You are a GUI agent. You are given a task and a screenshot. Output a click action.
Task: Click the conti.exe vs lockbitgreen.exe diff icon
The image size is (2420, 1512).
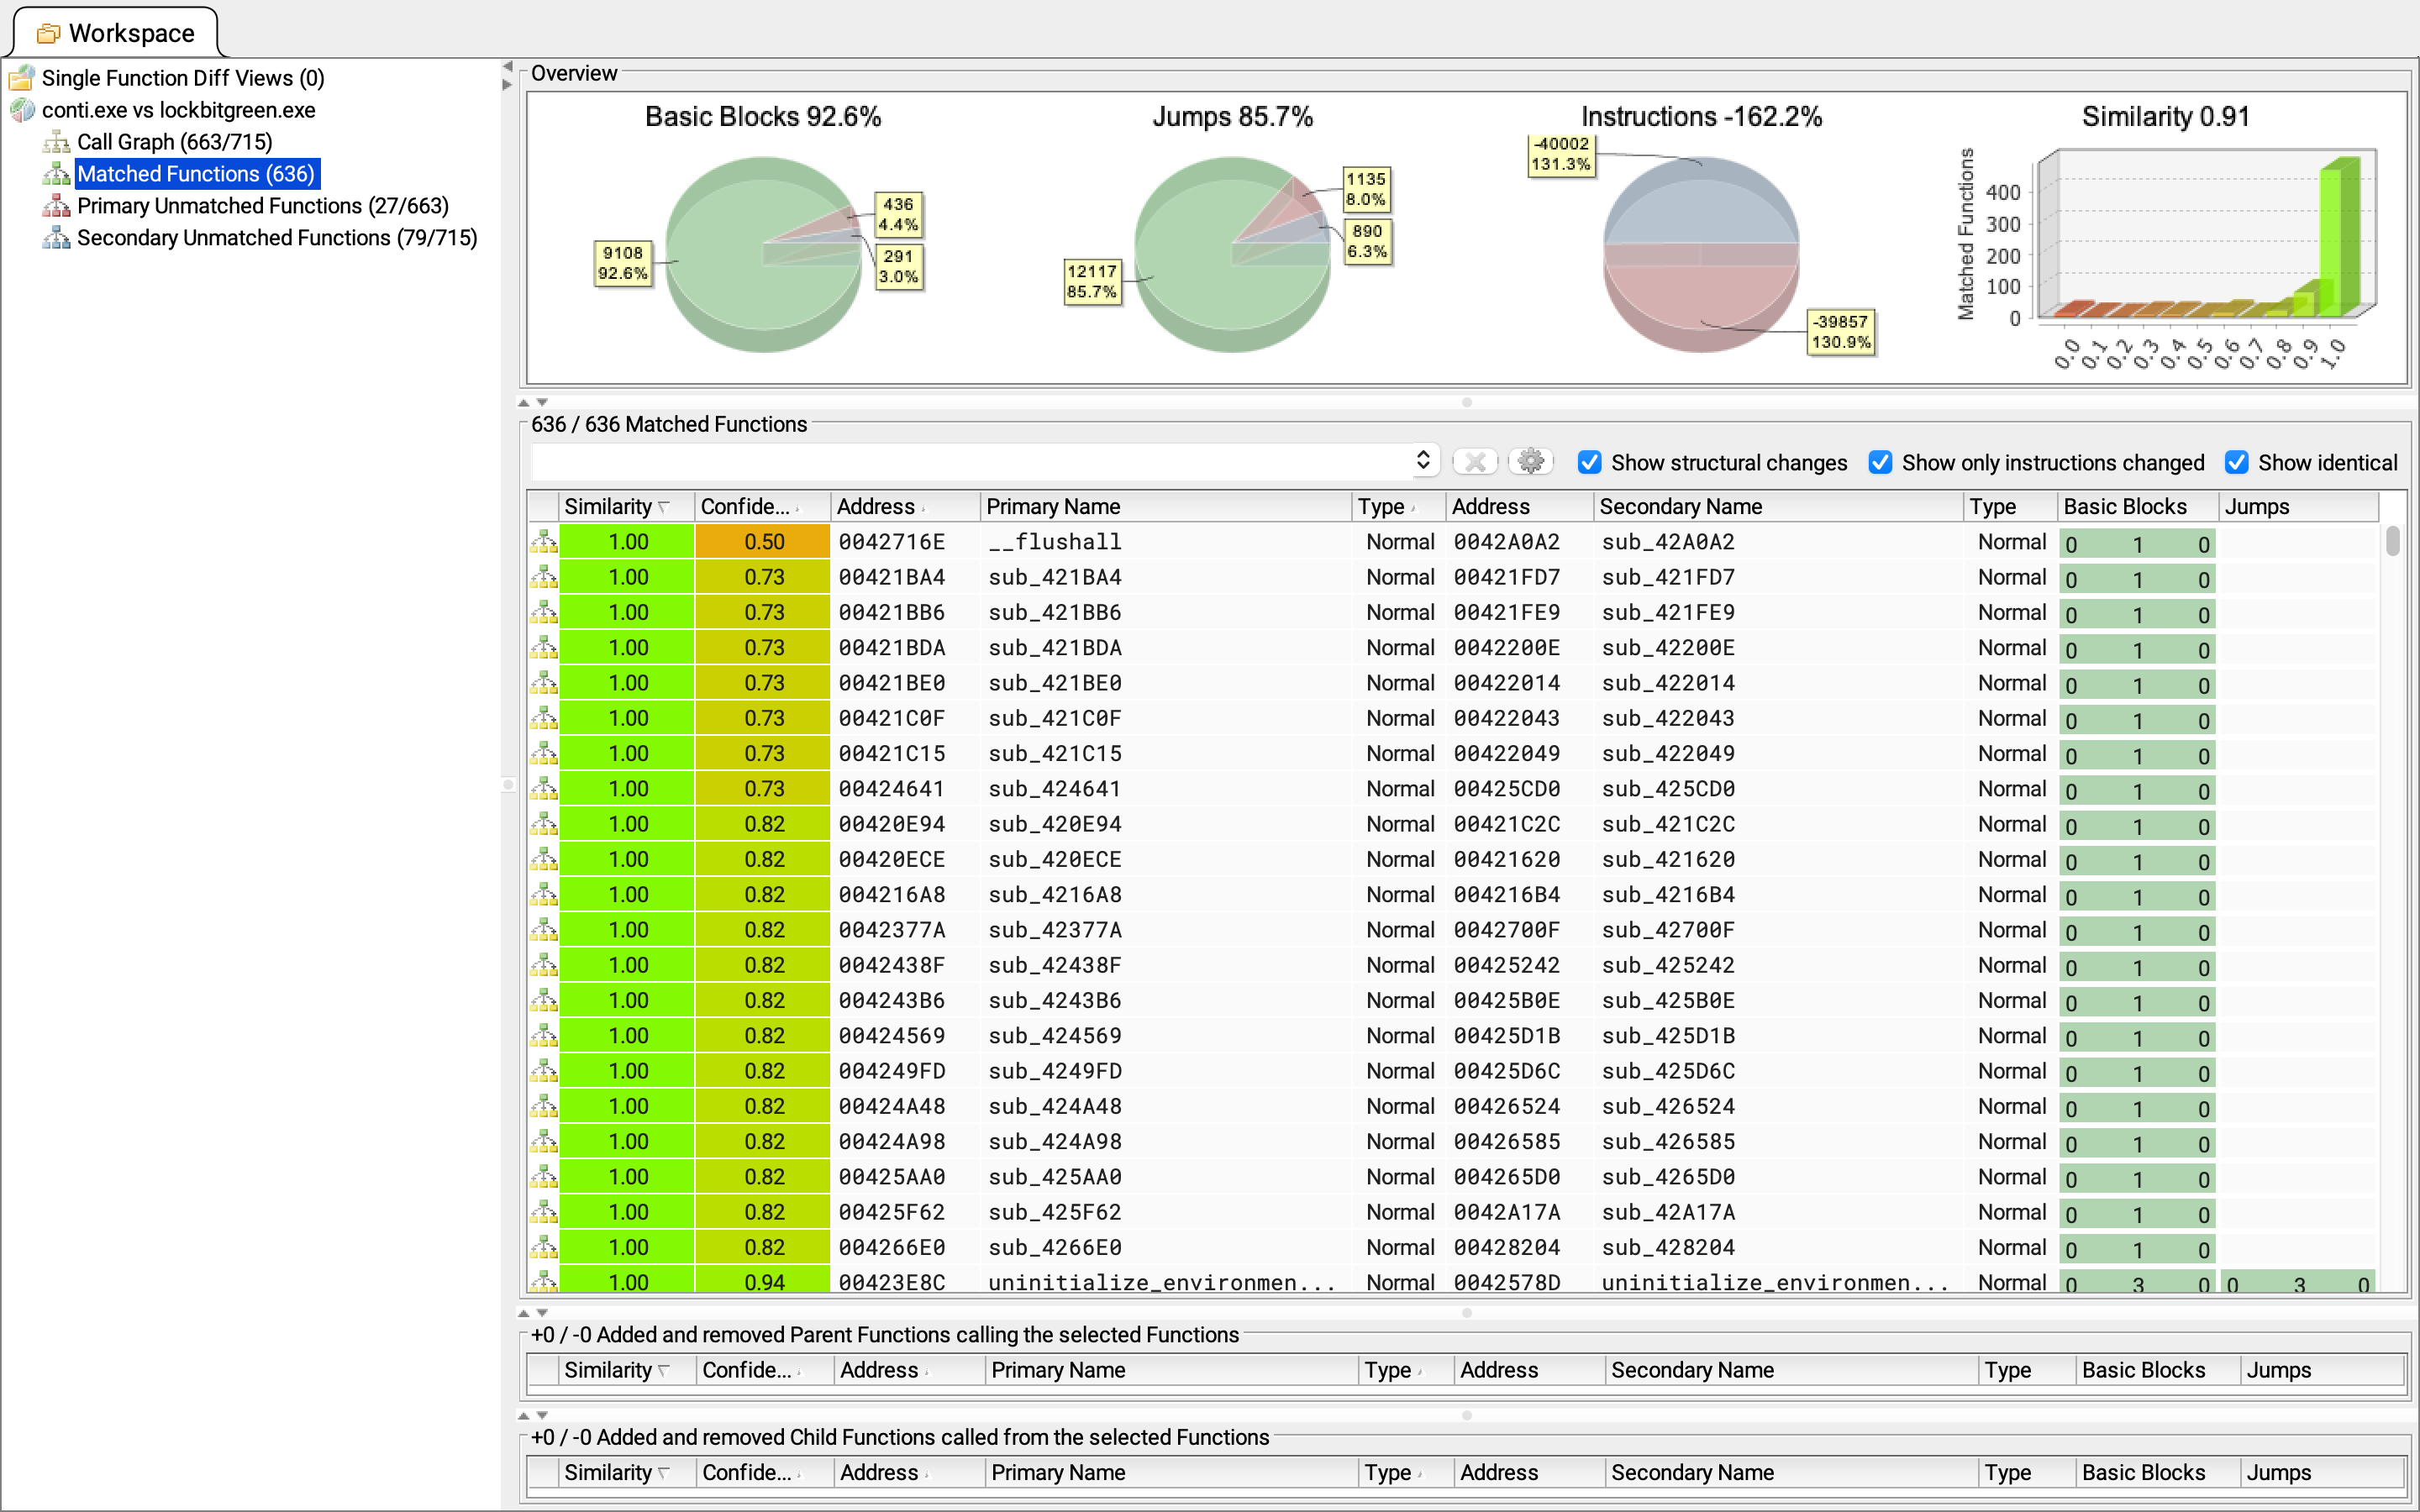(22, 110)
